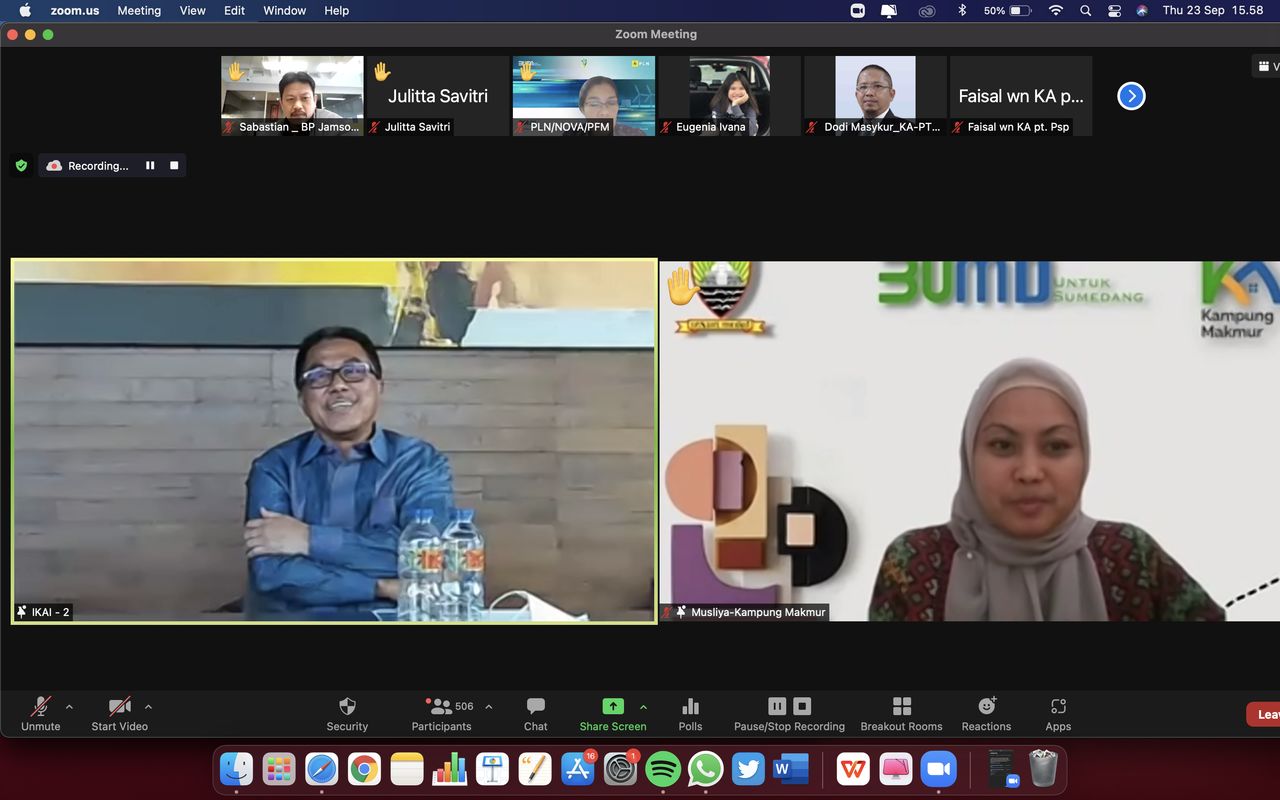Image resolution: width=1280 pixels, height=800 pixels.
Task: Click Musliya-Kampung Makmur video panel
Action: (x=970, y=441)
